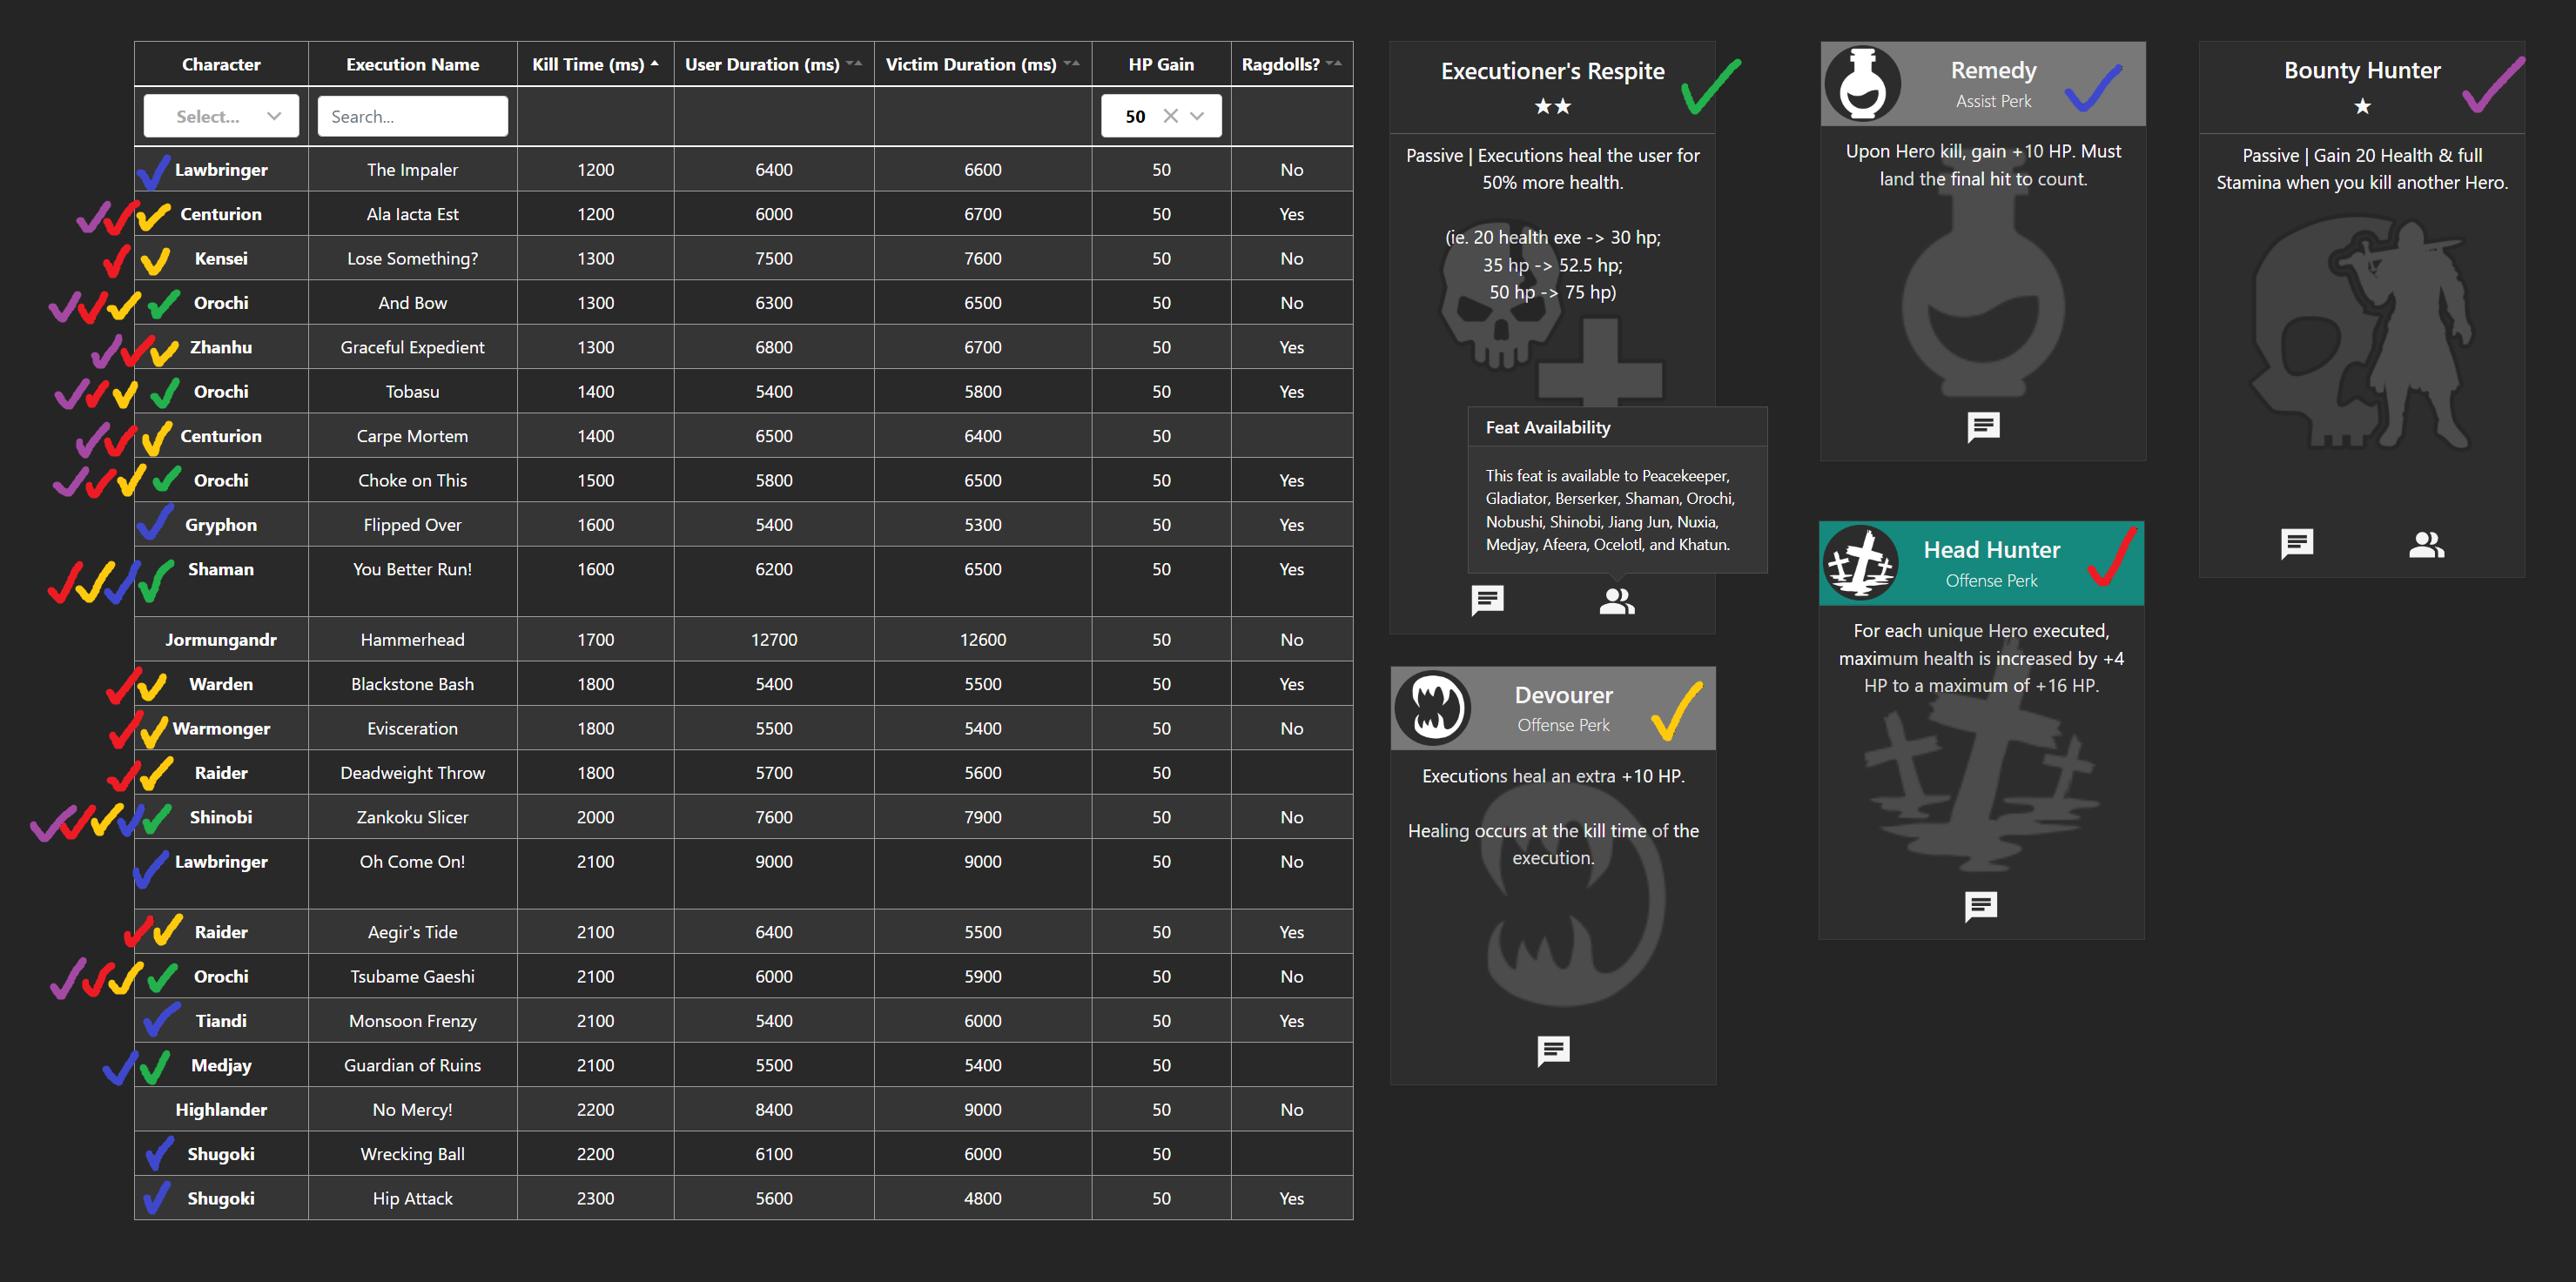Screen dimensions: 2576x1282
Task: Click the Remedy flask perk icon
Action: (x=1862, y=84)
